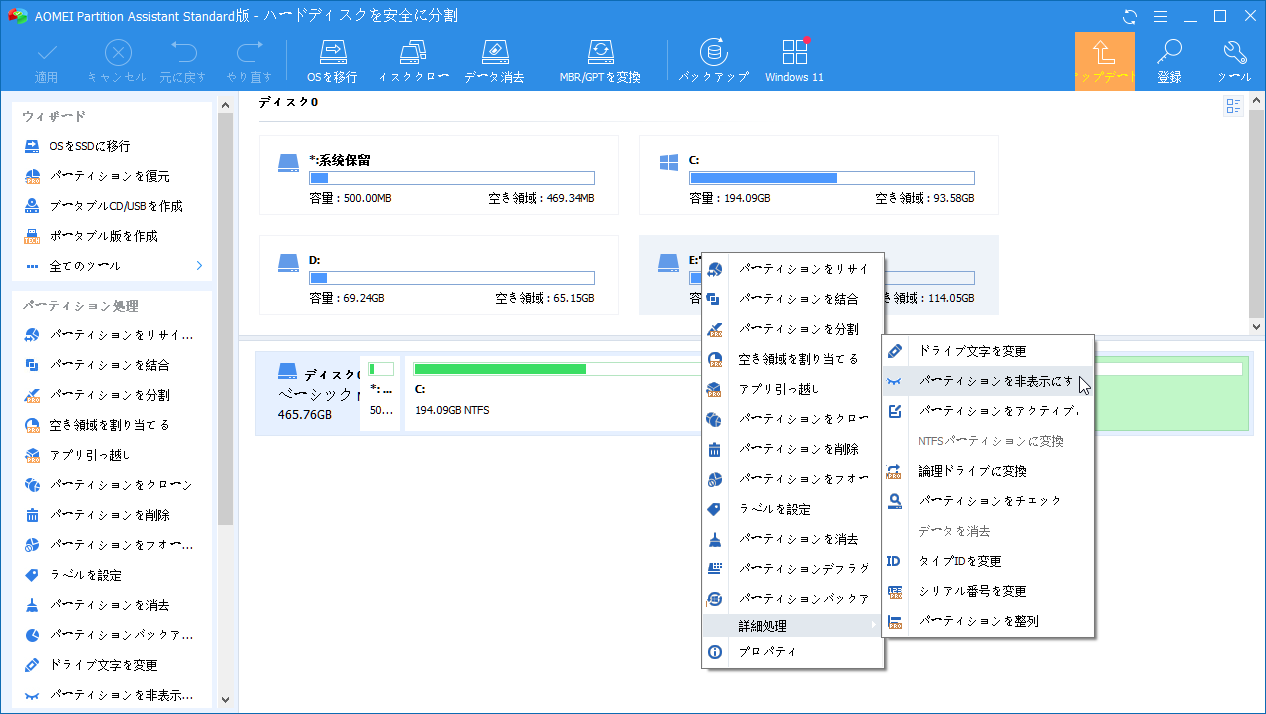The width and height of the screenshot is (1266, 714).
Task: Choose パーティションを消去 in context menu
Action: click(793, 539)
